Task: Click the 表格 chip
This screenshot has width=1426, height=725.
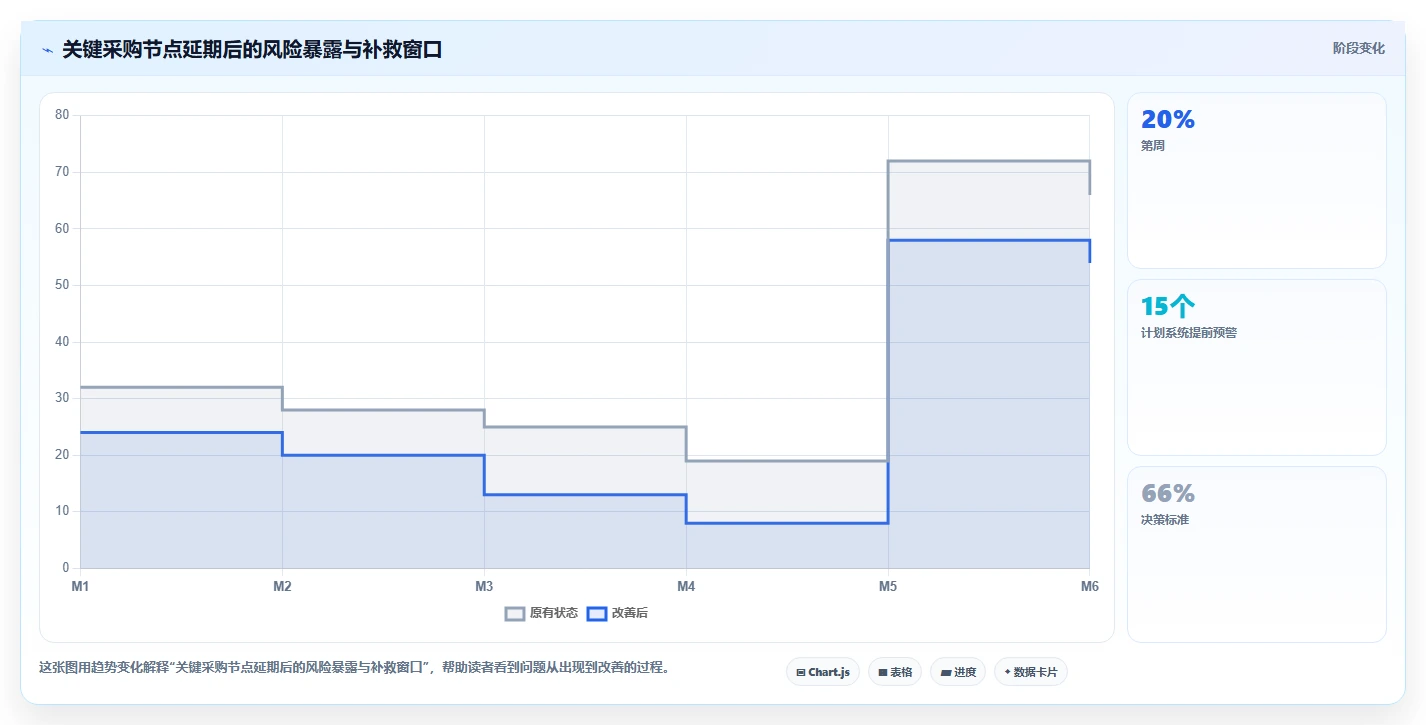Action: [895, 672]
